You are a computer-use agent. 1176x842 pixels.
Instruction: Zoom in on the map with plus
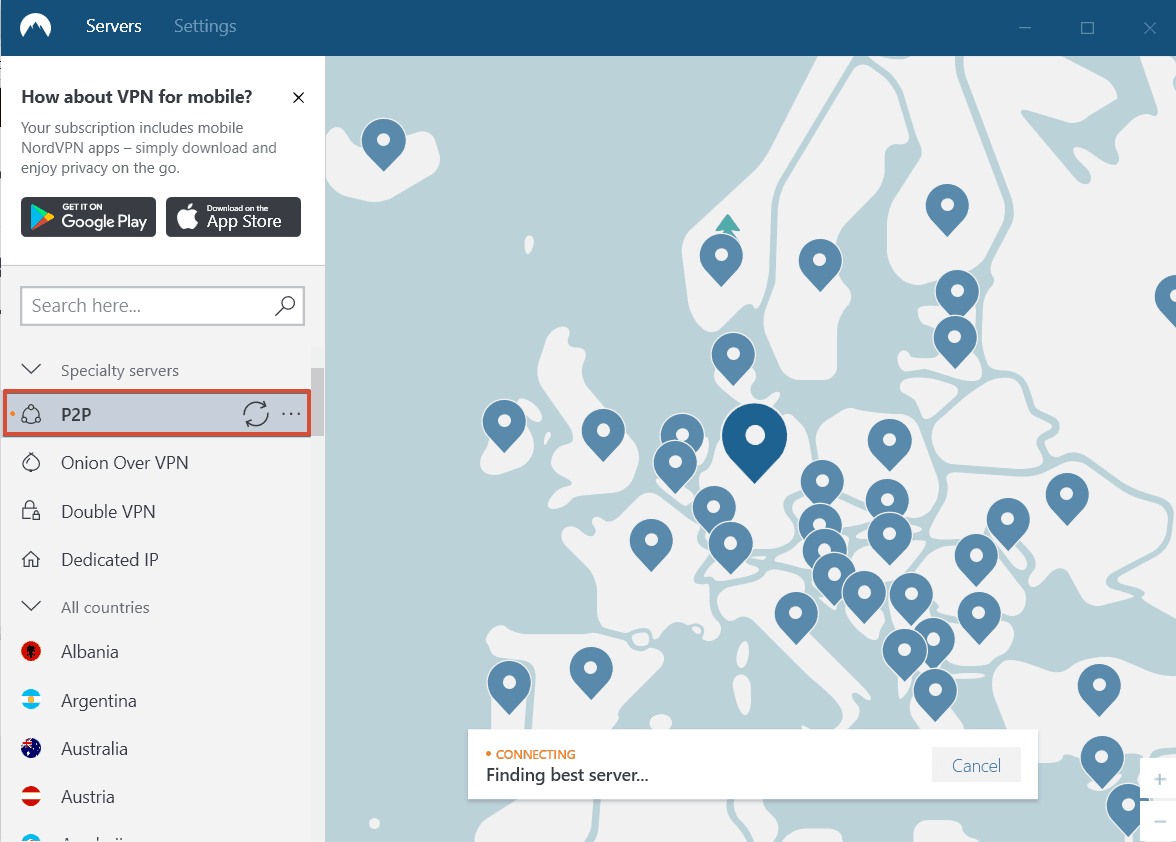1160,779
